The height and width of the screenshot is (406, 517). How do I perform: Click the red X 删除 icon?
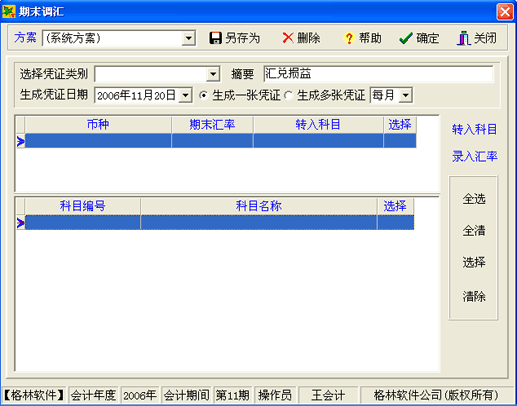288,38
